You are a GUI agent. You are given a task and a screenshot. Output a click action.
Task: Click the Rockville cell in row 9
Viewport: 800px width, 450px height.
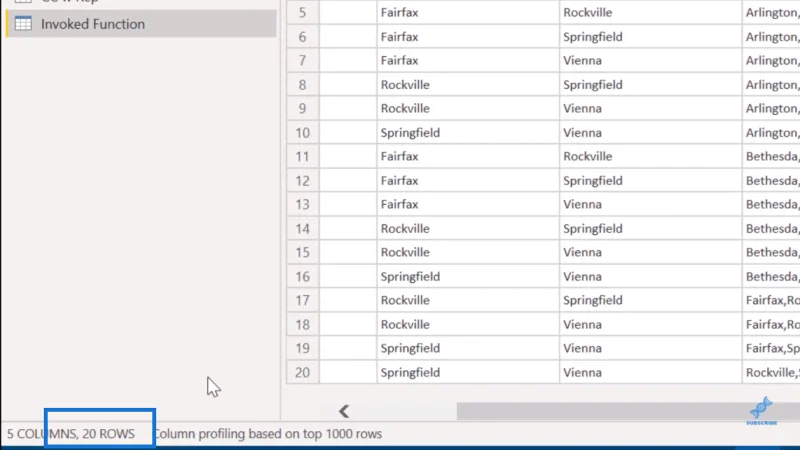click(468, 108)
